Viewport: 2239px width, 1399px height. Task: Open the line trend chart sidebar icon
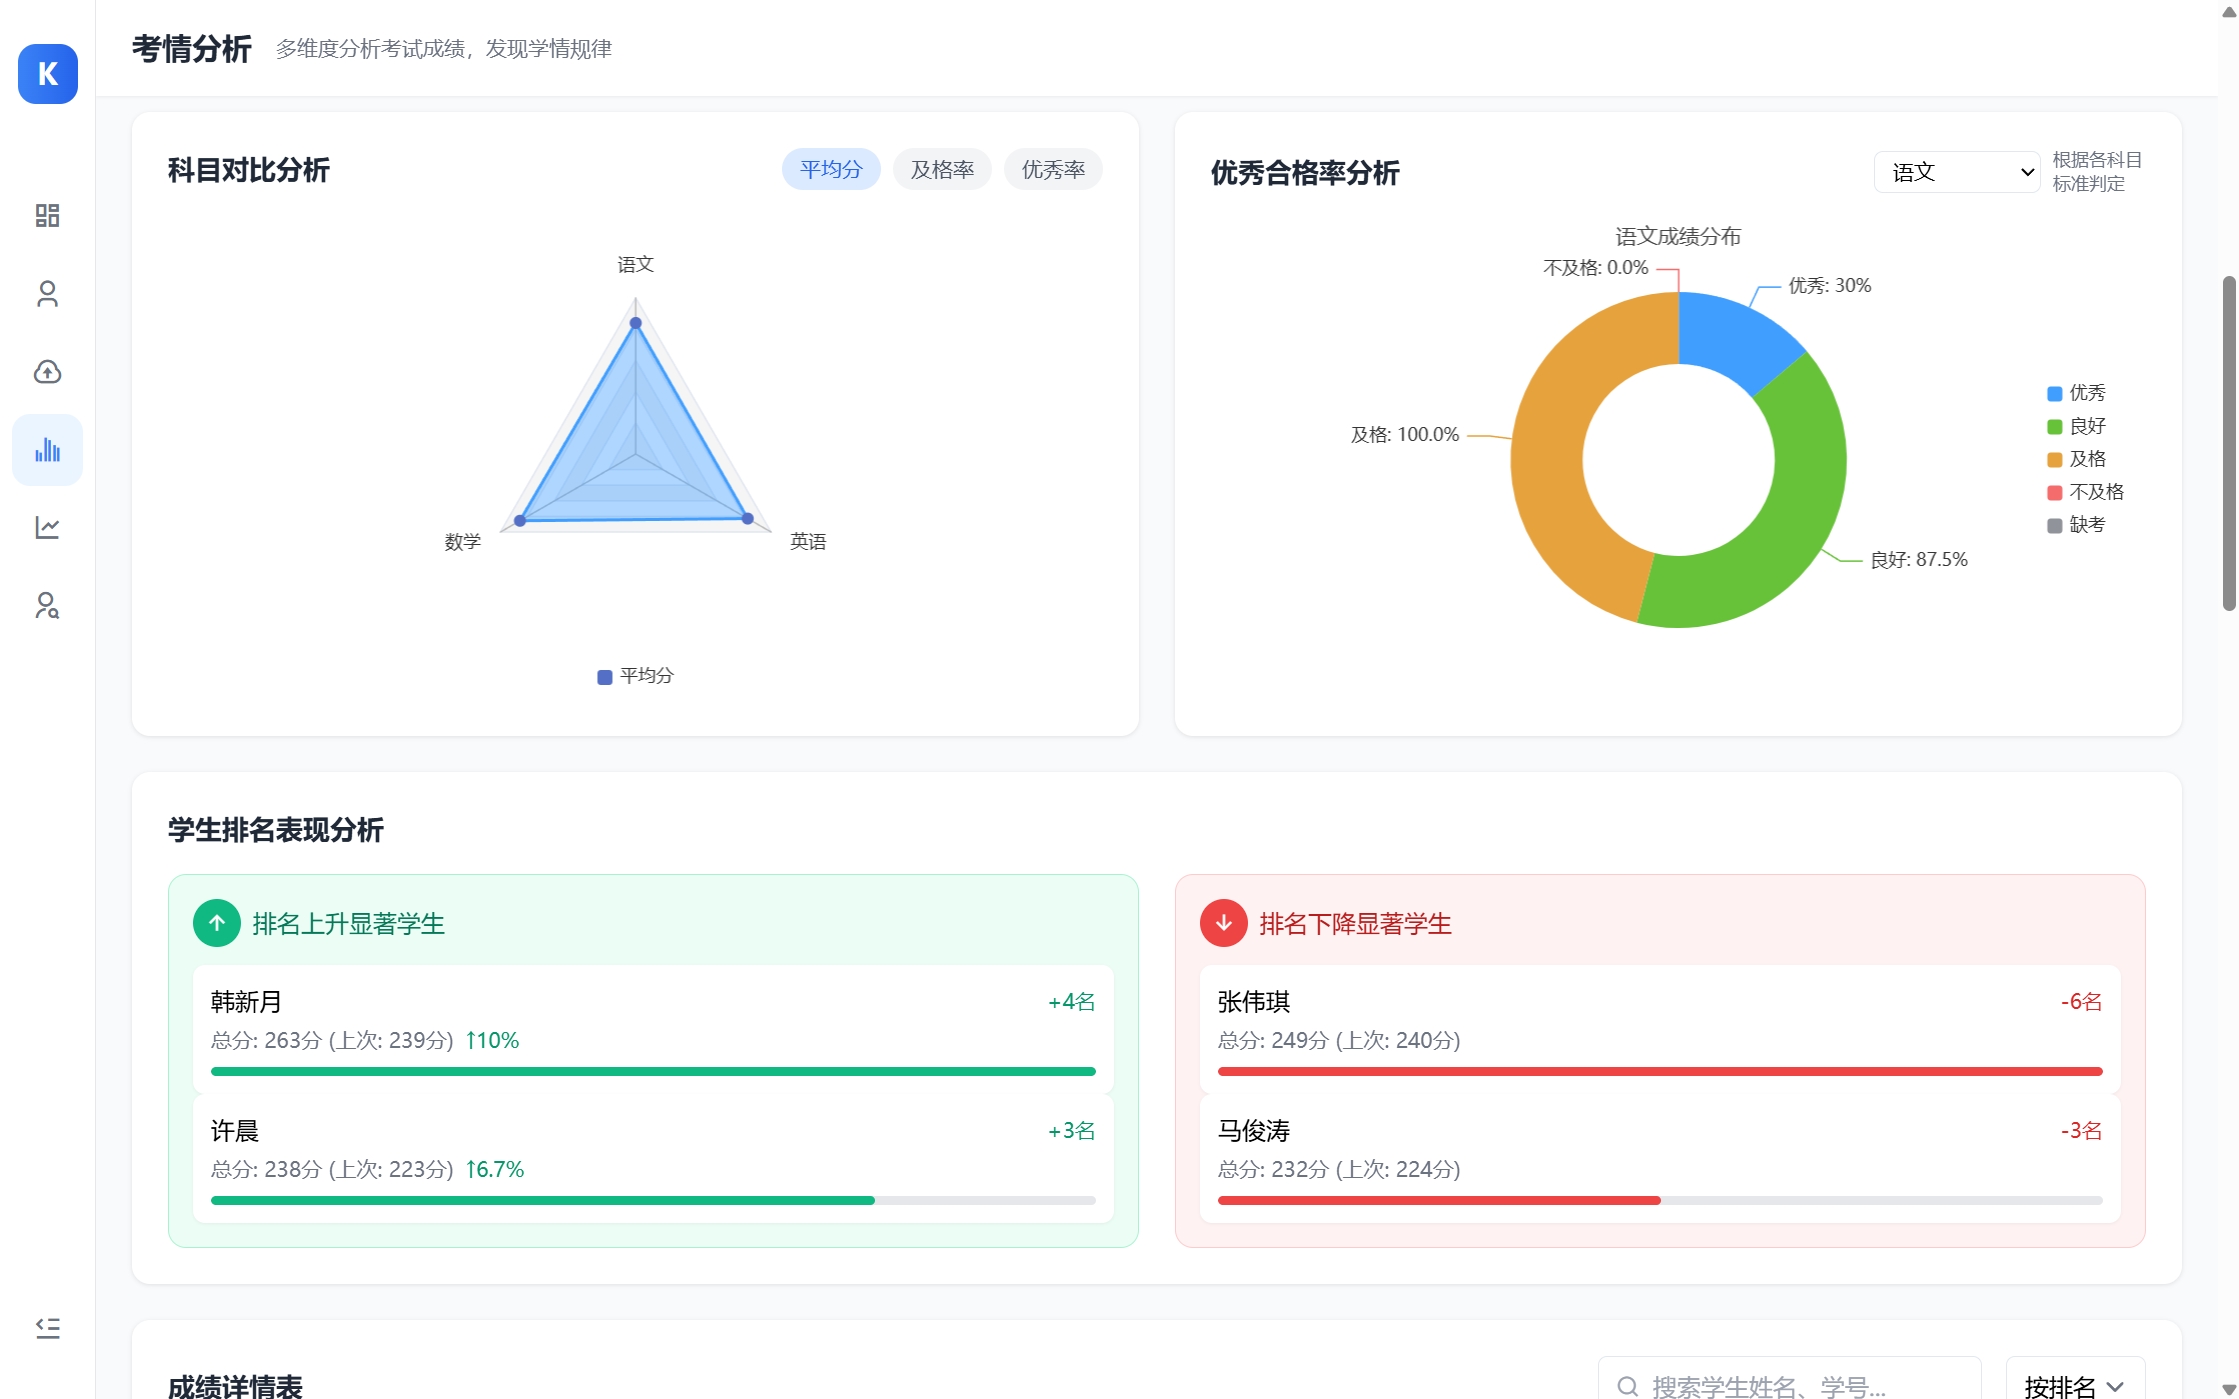click(x=47, y=527)
